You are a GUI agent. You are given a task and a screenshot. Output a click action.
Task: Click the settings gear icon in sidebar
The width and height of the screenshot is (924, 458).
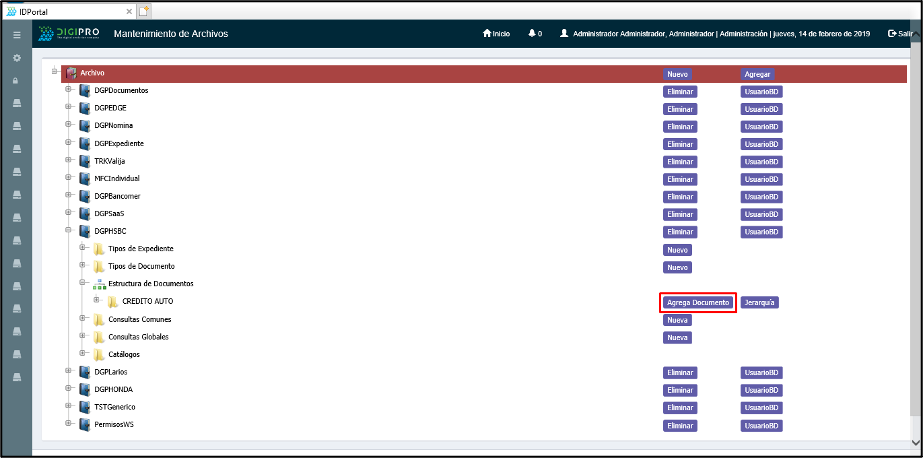16,57
